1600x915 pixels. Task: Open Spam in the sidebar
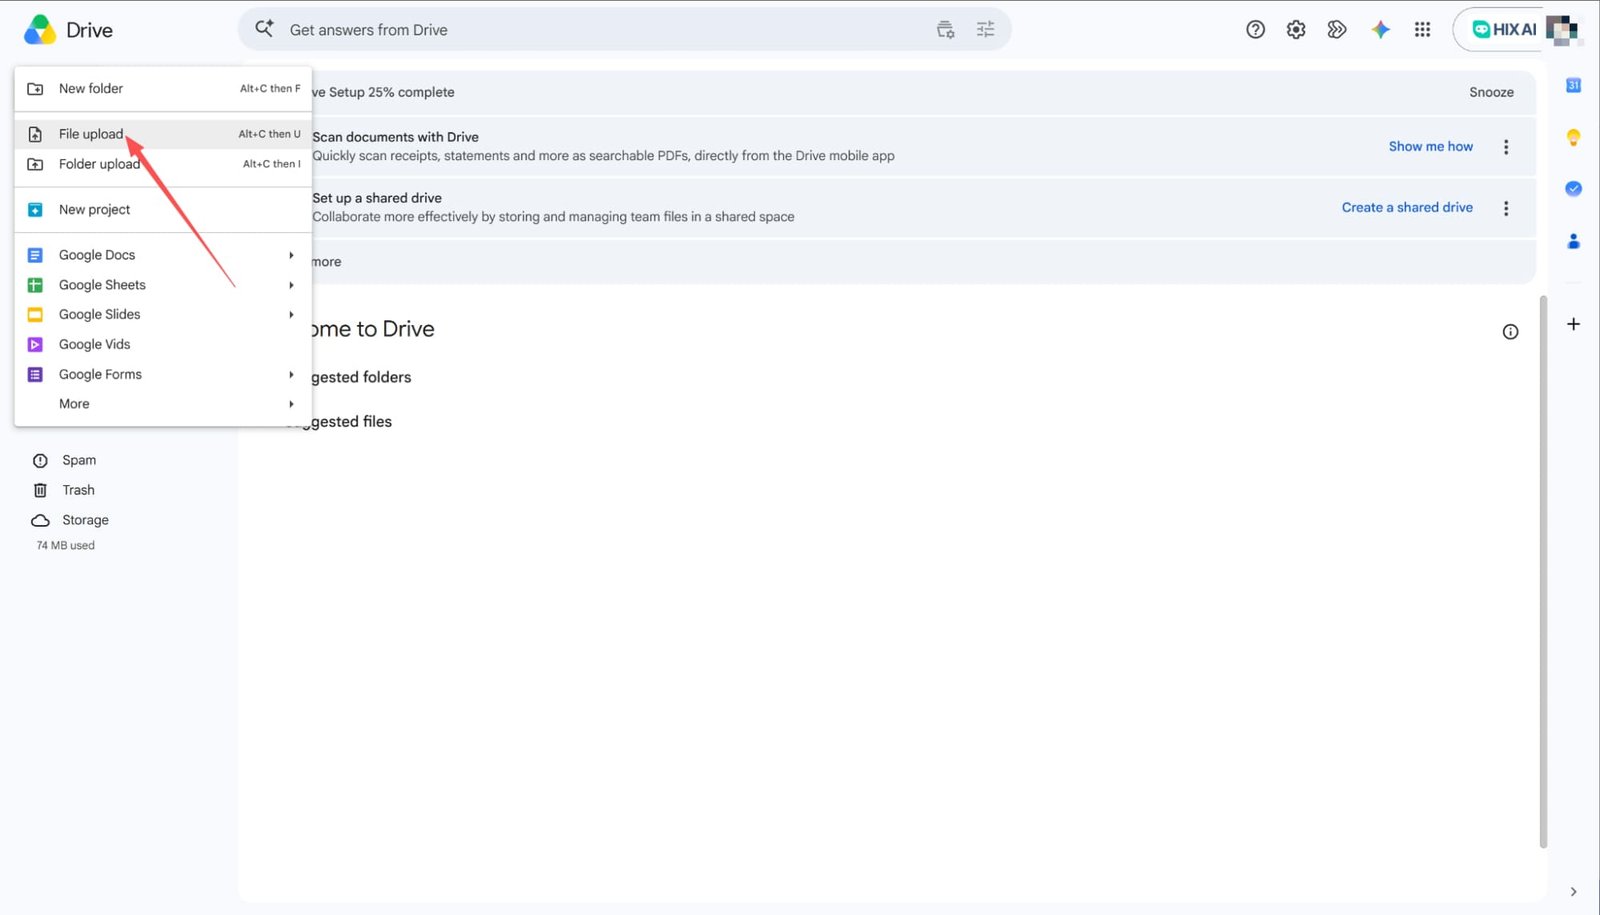(79, 460)
